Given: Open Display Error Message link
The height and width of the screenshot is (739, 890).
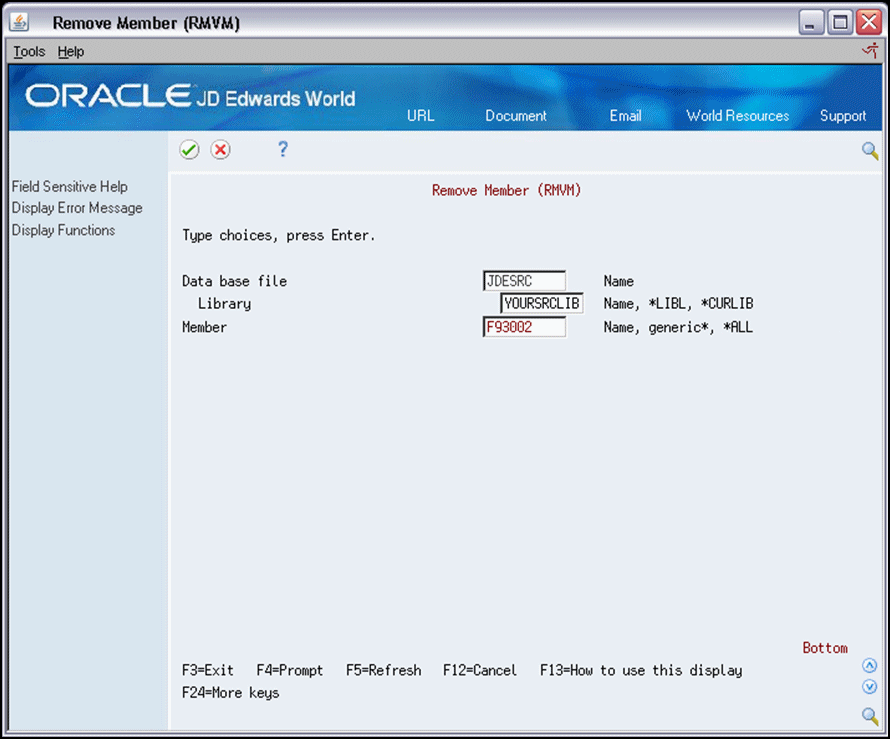Looking at the screenshot, I should (77, 208).
